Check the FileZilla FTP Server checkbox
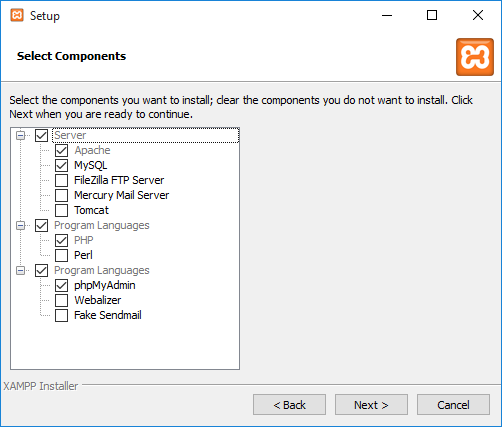Screen dimensions: 502x427 [61, 180]
